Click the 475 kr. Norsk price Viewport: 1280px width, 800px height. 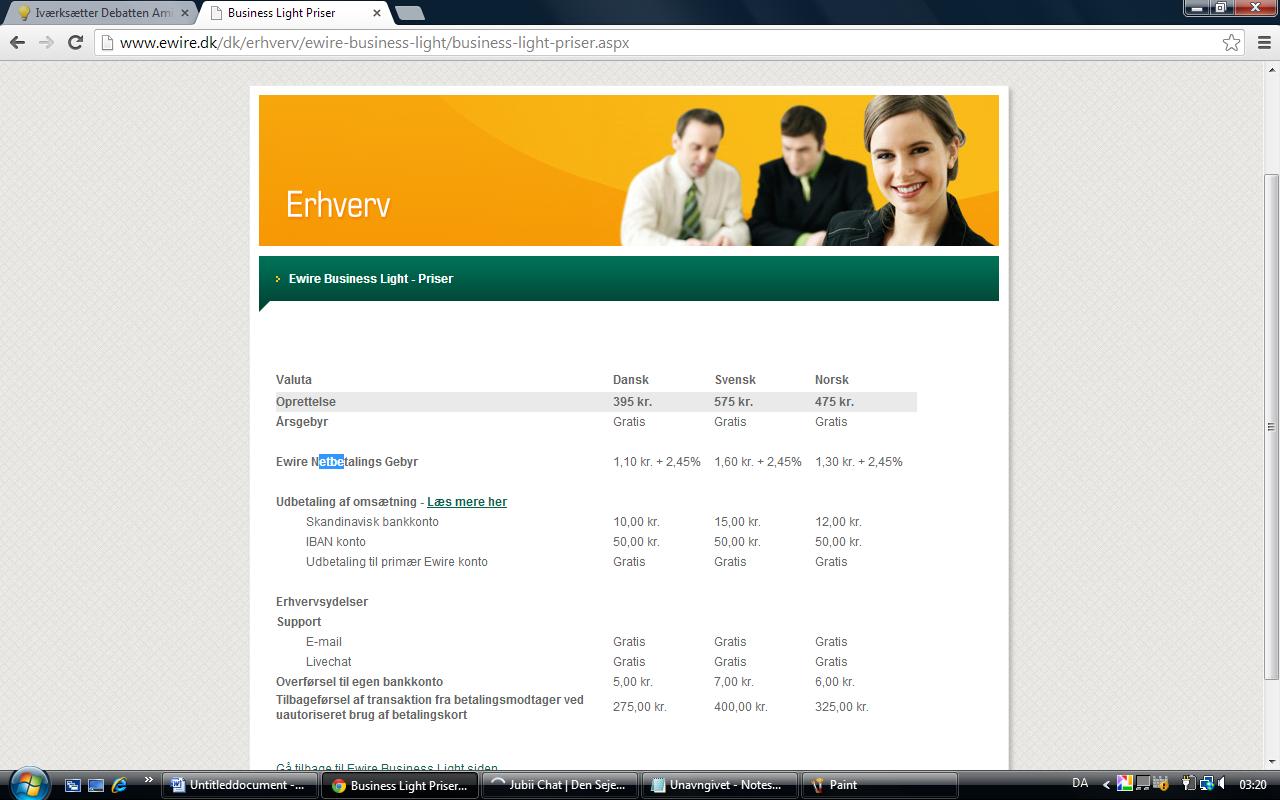835,402
